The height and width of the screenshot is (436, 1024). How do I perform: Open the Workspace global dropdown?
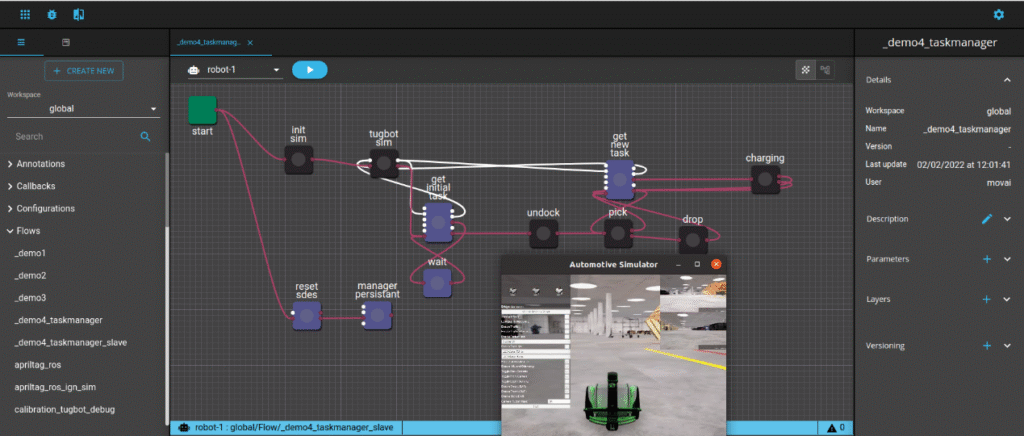point(83,109)
